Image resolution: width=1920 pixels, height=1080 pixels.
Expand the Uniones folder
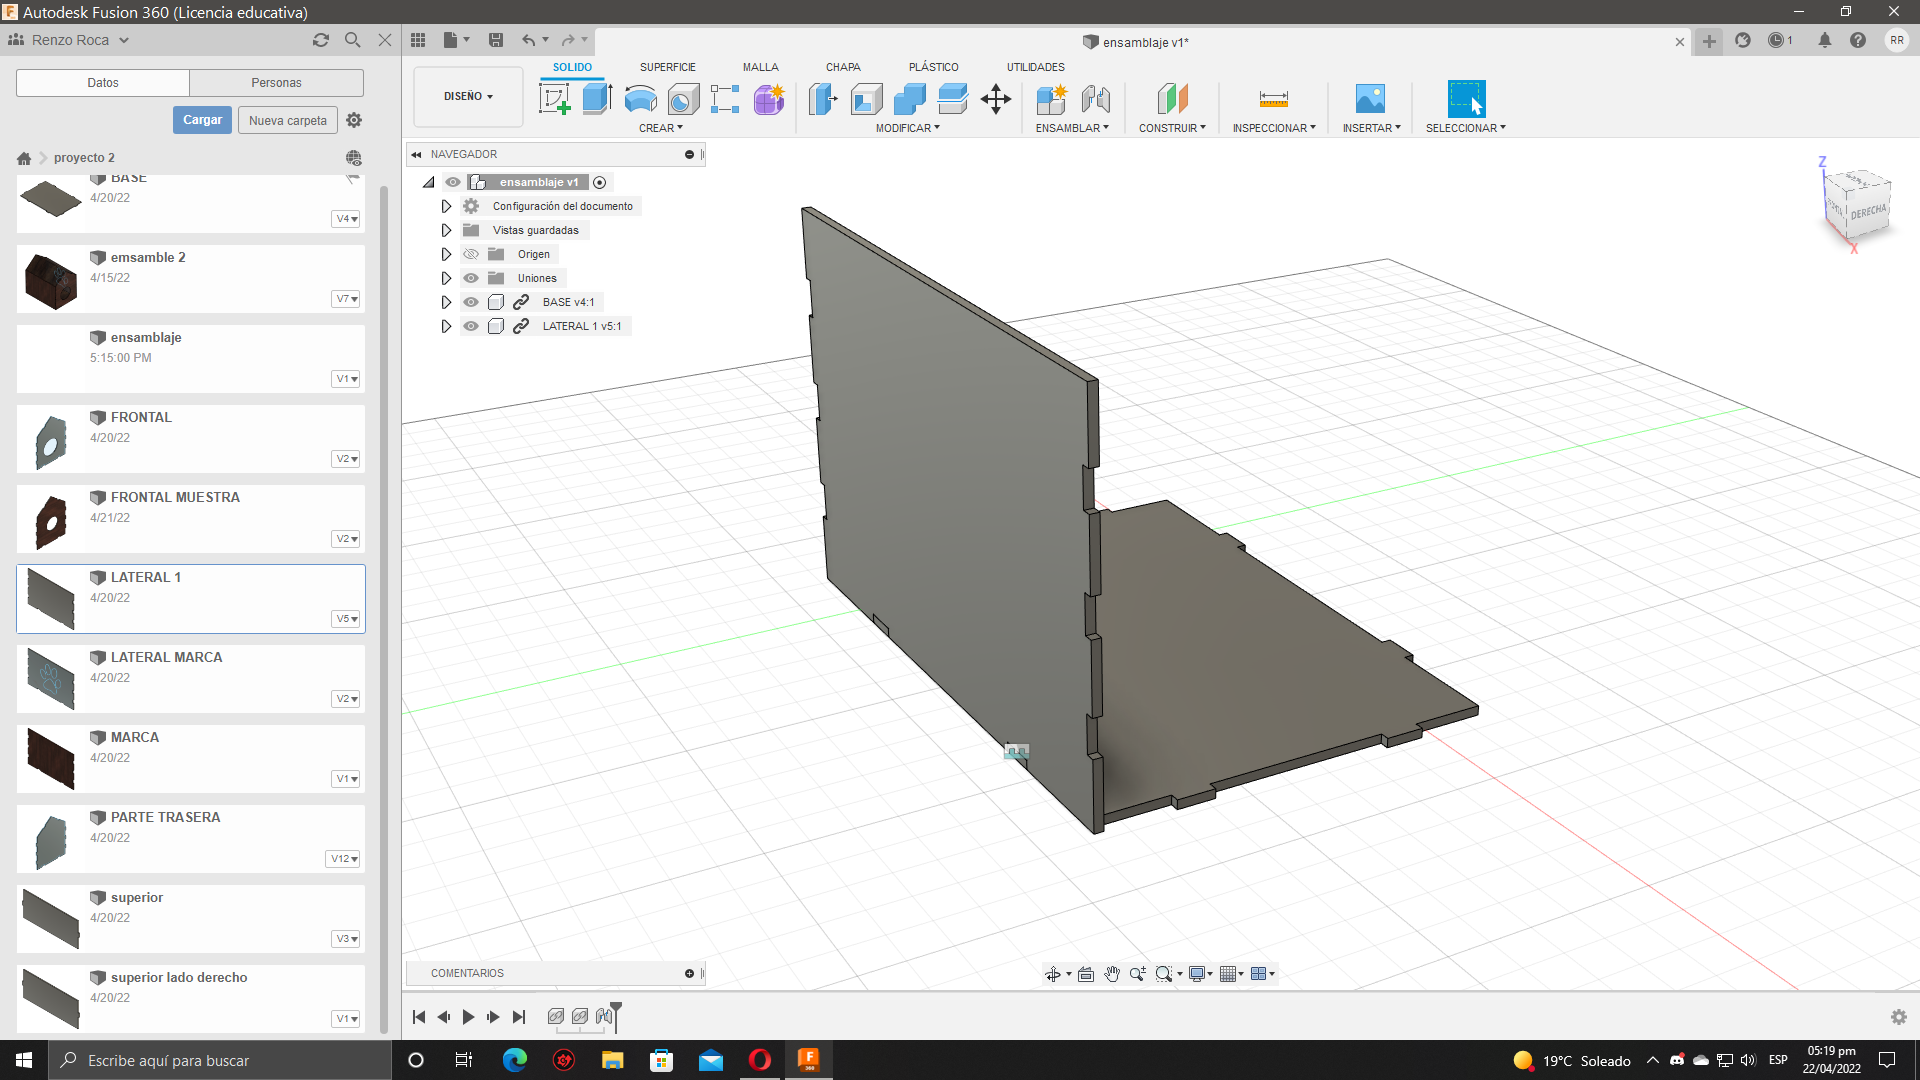click(x=446, y=278)
